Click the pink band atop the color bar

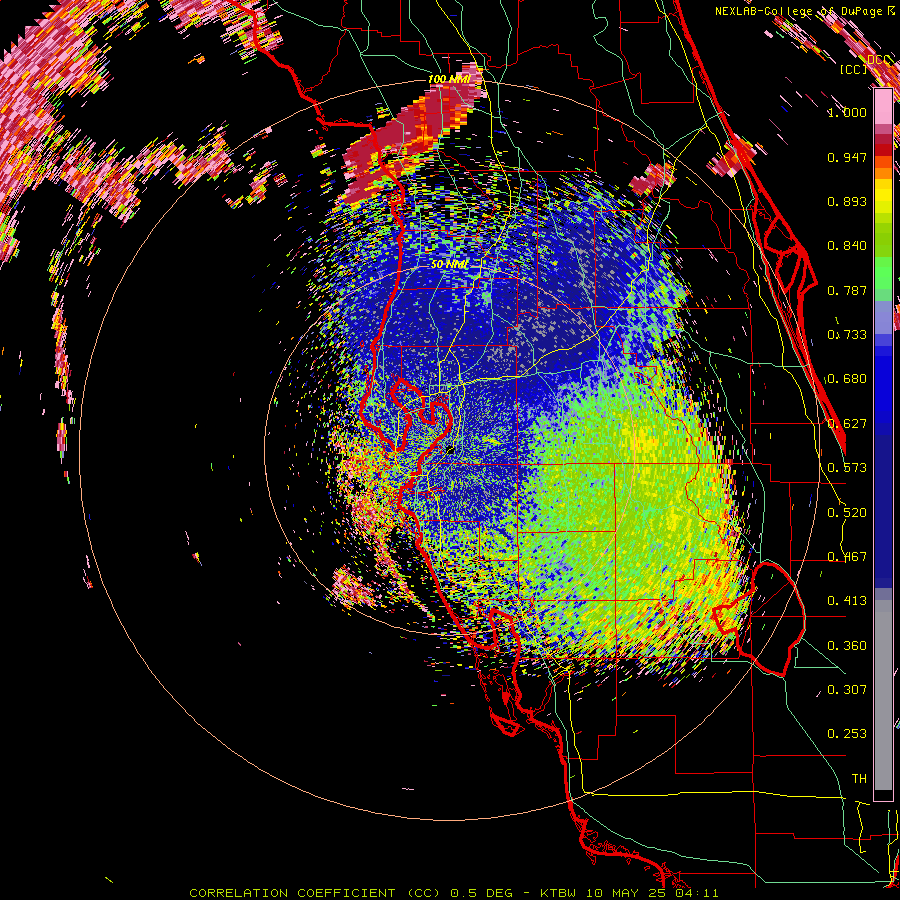point(883,106)
